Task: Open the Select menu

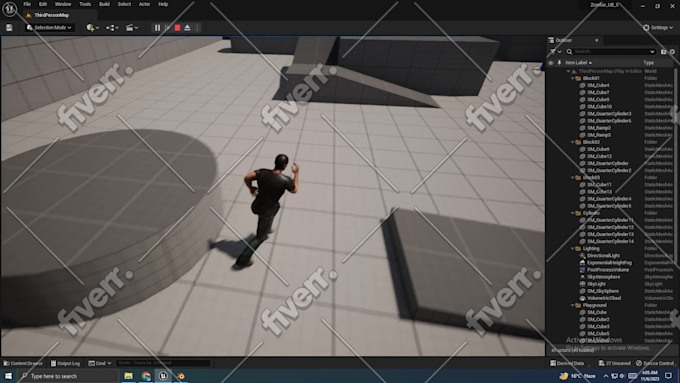Action: (124, 4)
